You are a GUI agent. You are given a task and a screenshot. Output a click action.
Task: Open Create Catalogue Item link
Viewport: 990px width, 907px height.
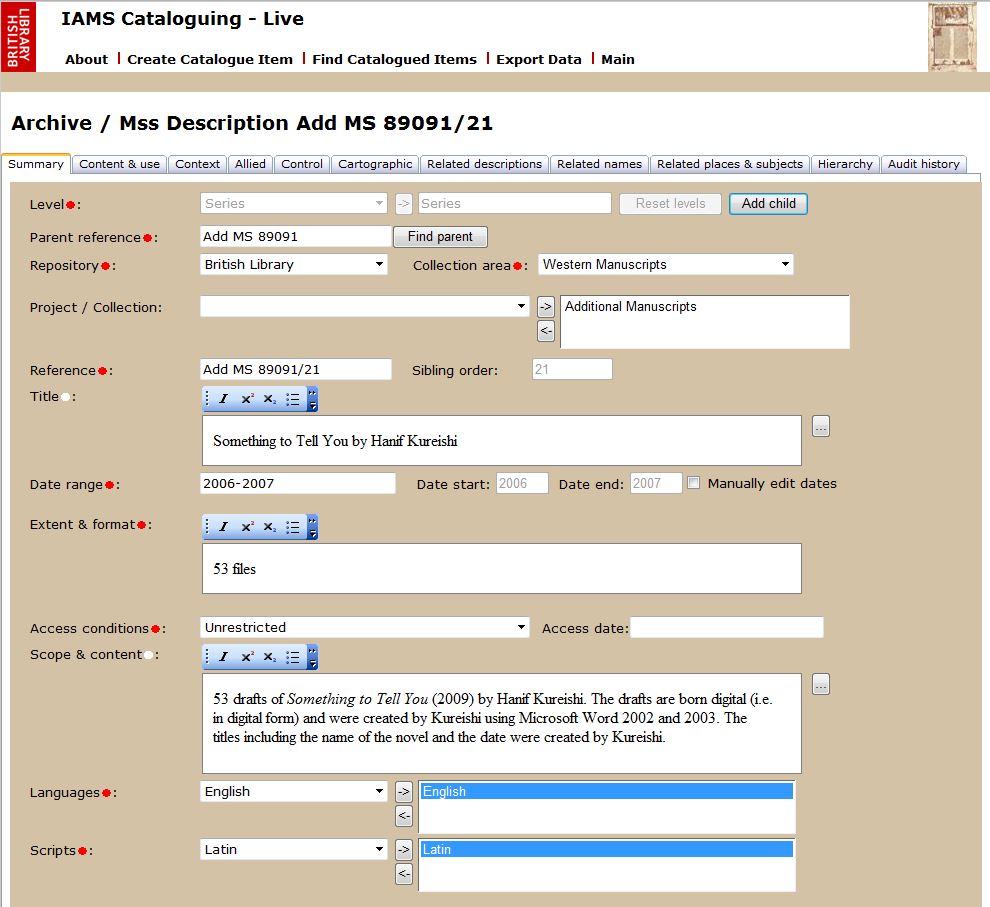[210, 59]
